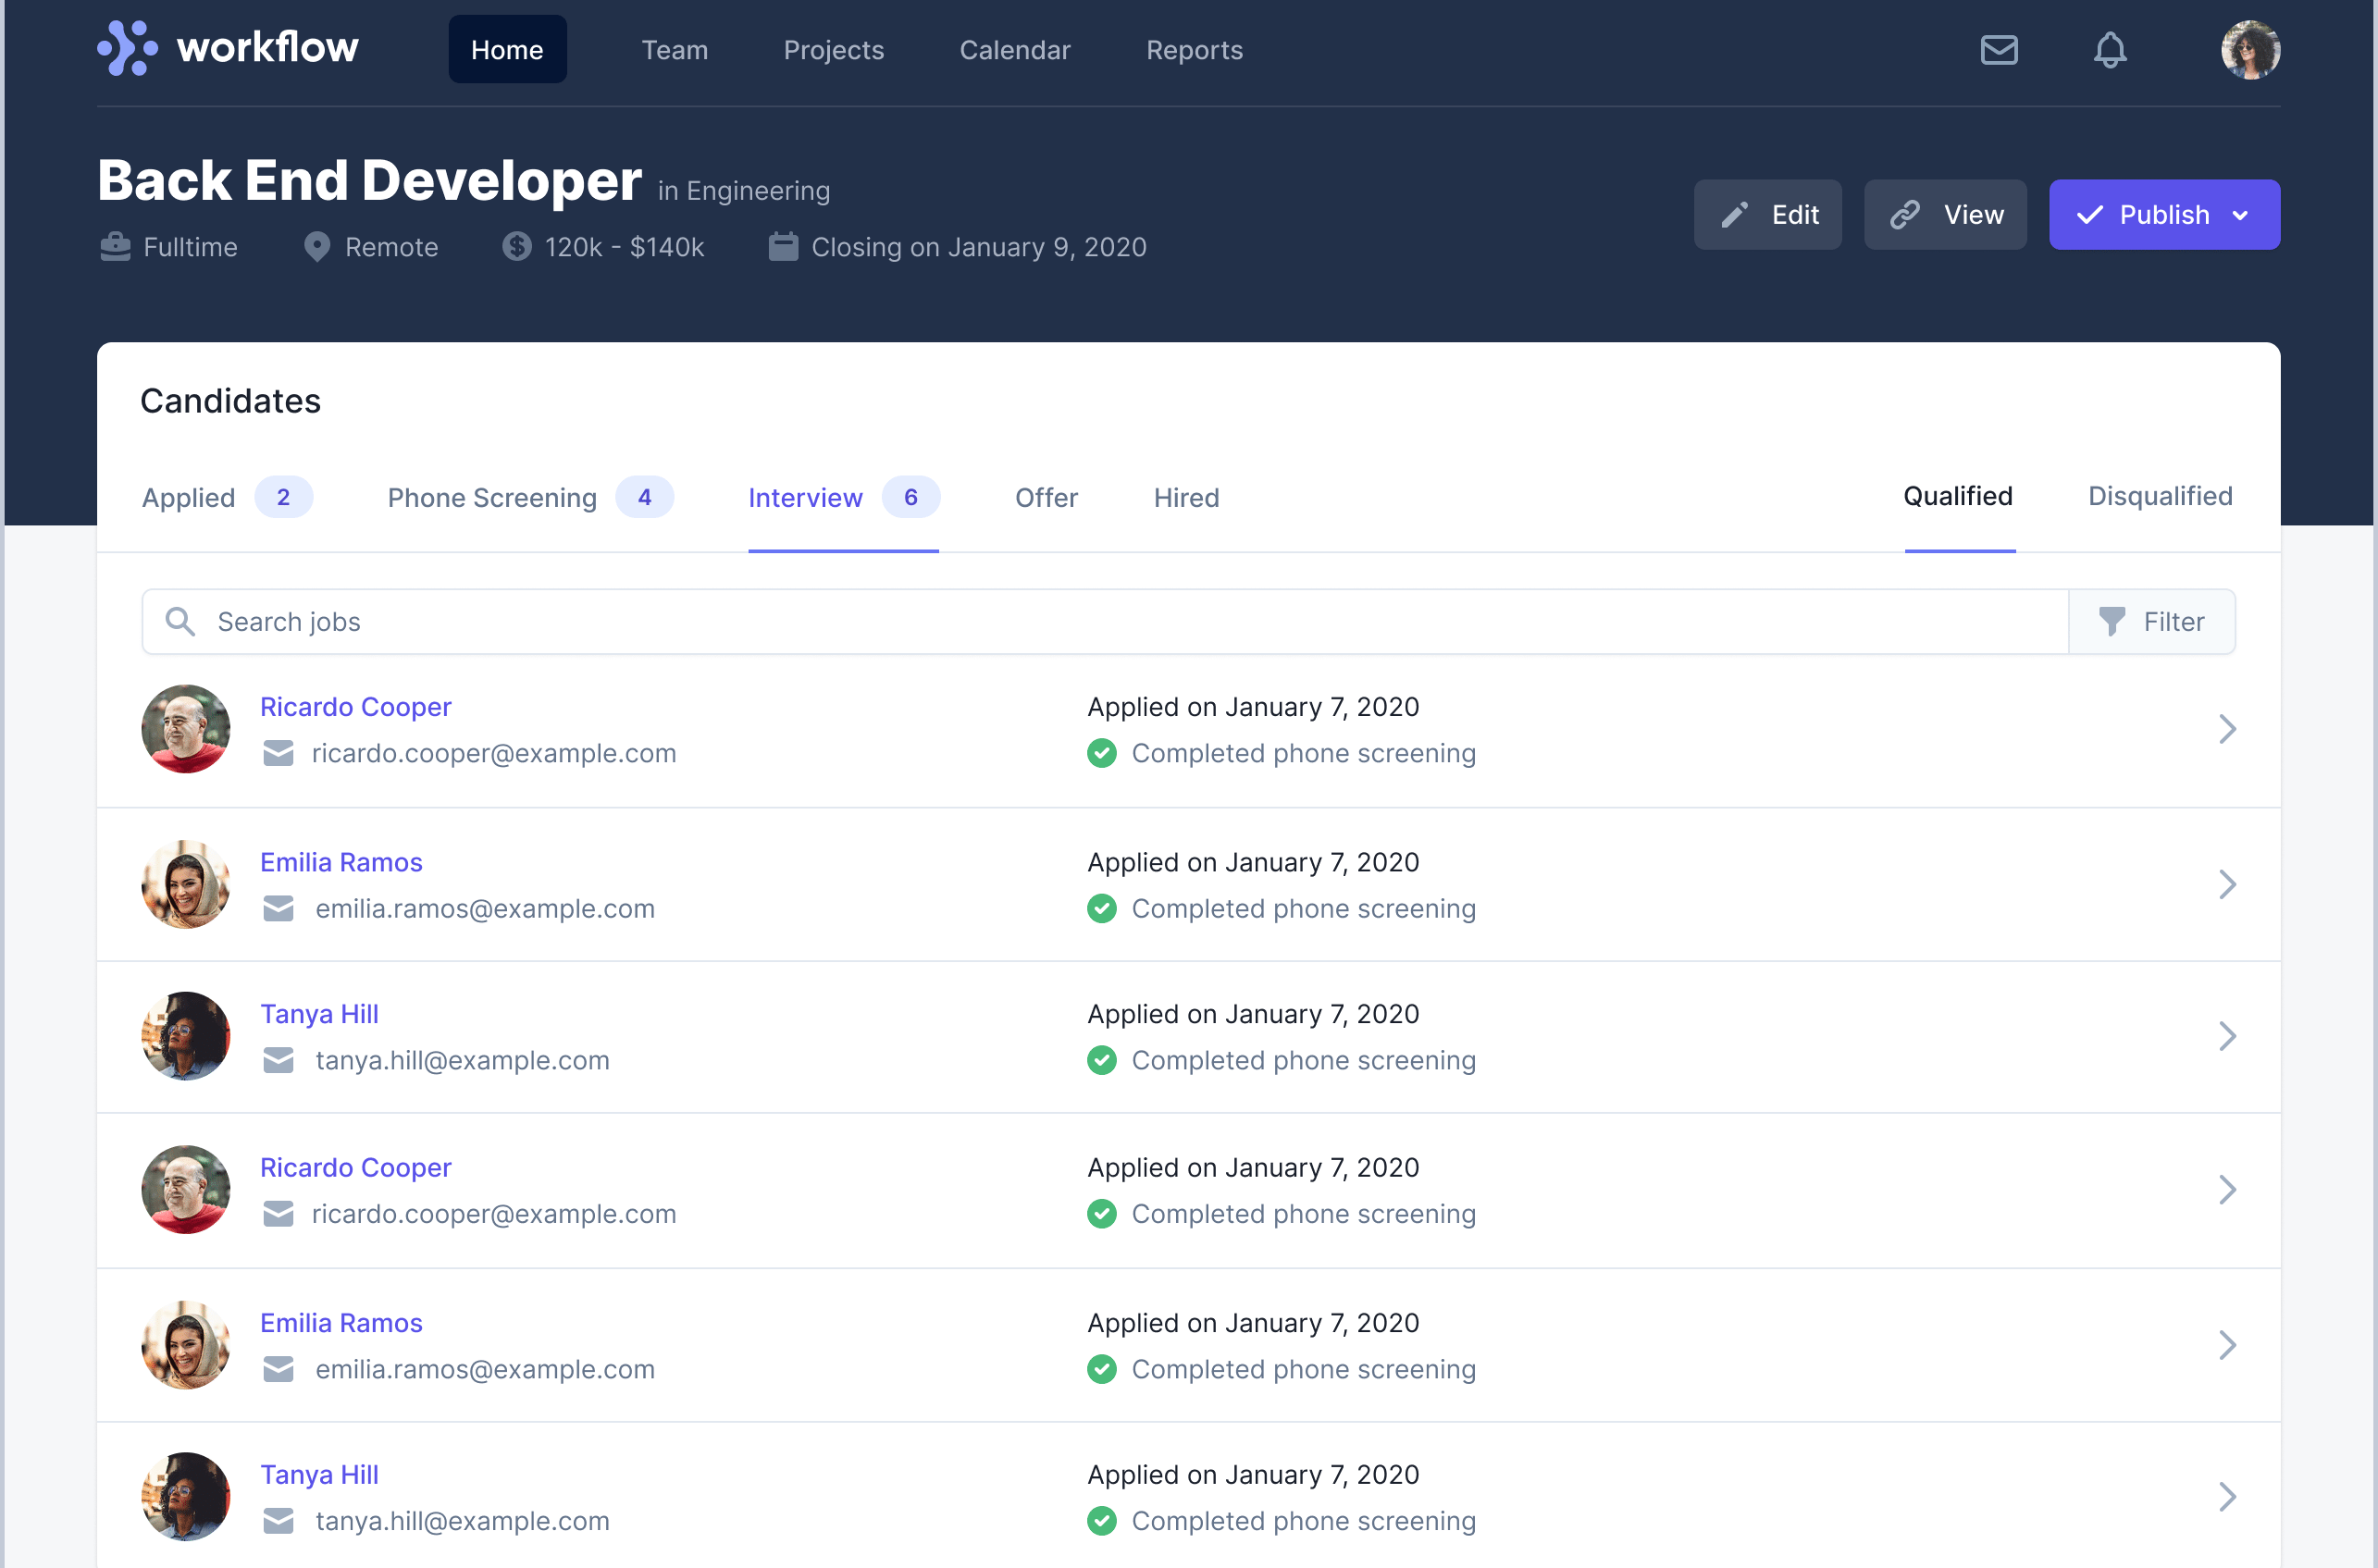
Task: Expand first Emilia Ramos row chevron
Action: click(x=2226, y=884)
